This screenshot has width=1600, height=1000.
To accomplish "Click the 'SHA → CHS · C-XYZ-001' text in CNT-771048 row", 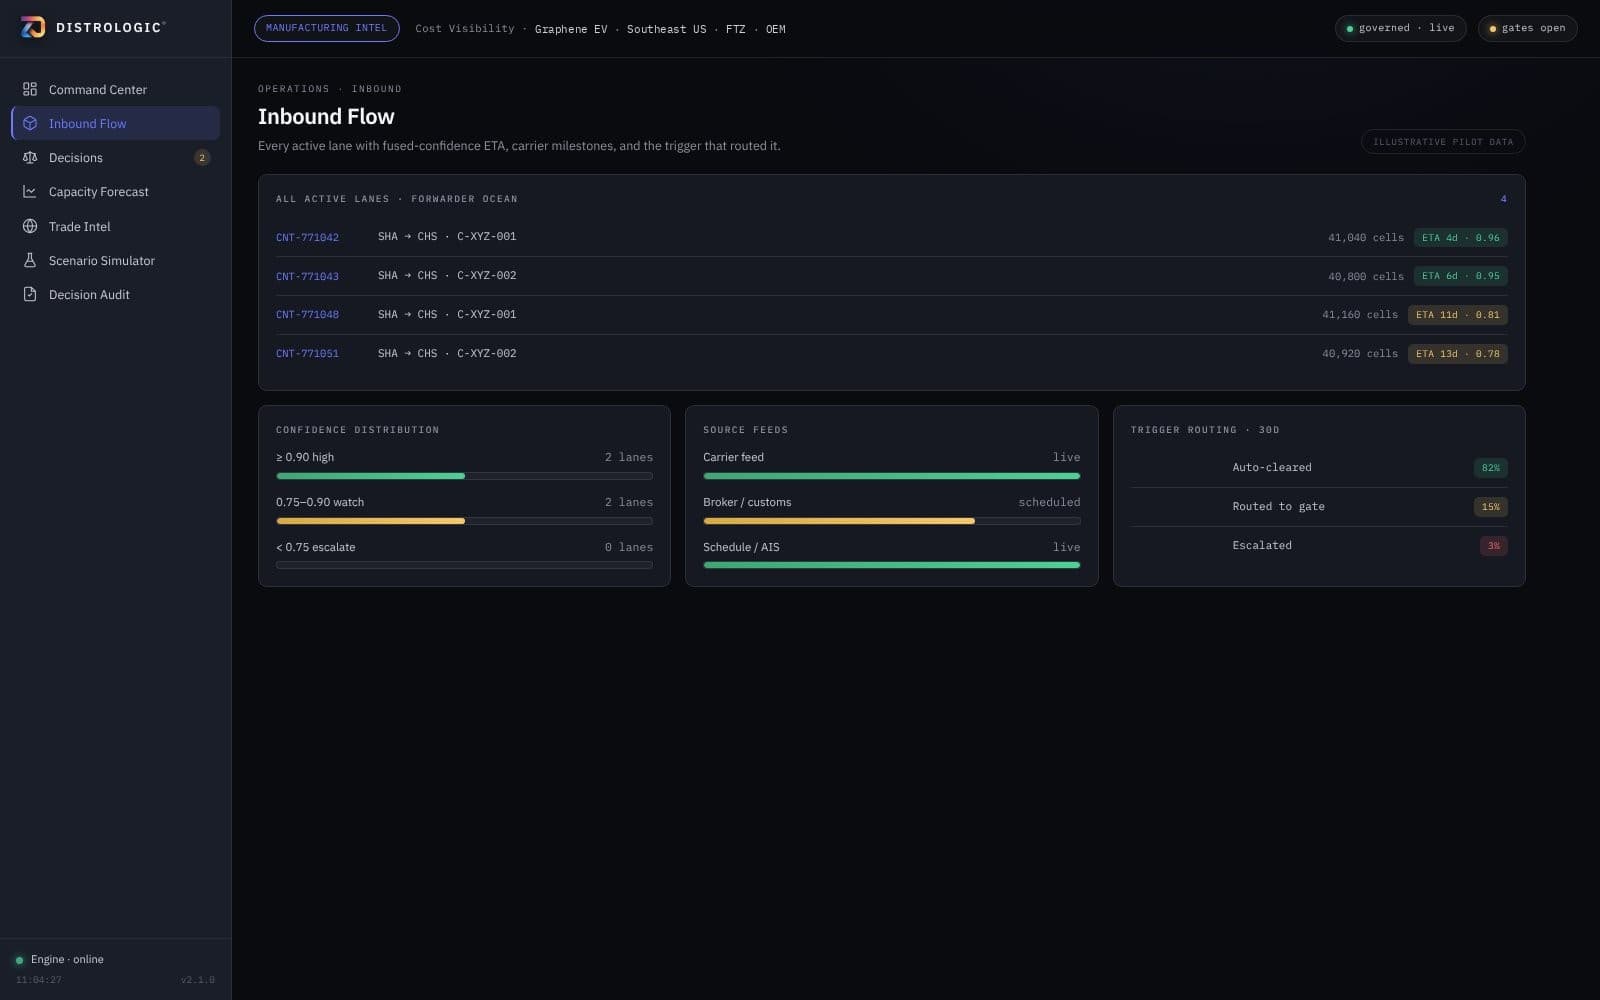I will coord(447,314).
